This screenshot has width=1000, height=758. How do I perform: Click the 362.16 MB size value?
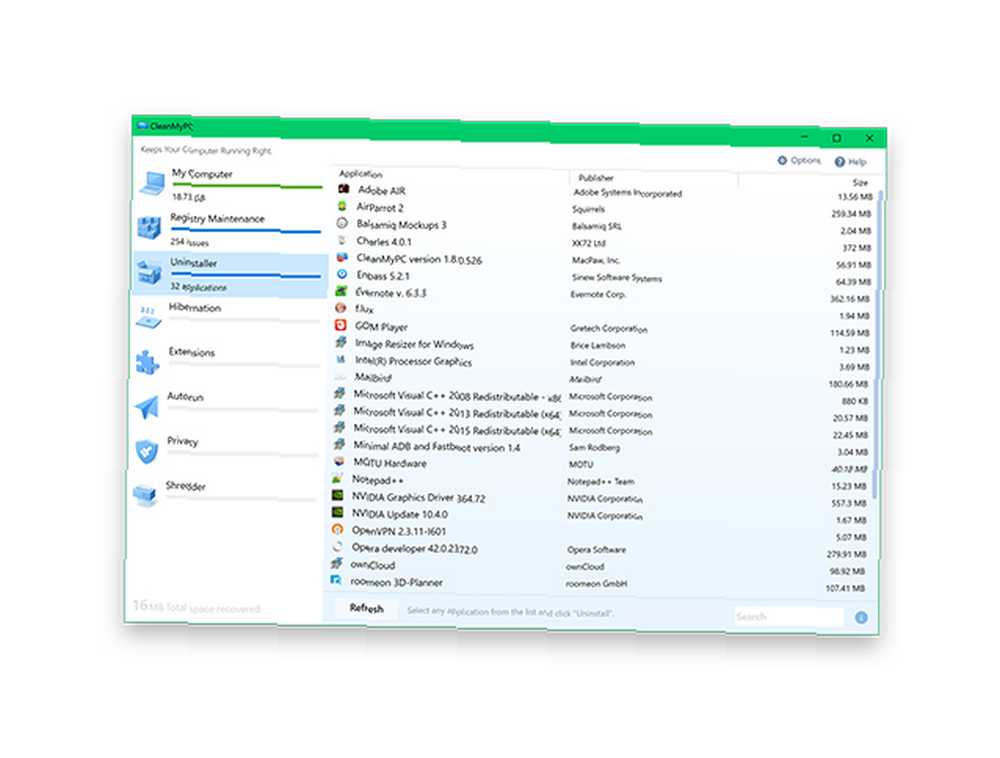[849, 299]
